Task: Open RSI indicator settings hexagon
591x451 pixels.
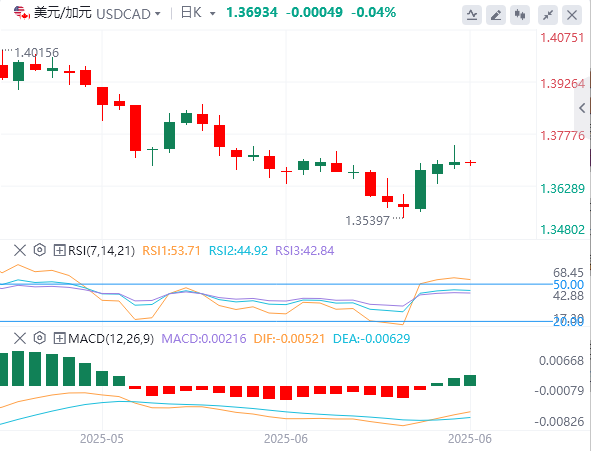Action: (x=40, y=250)
